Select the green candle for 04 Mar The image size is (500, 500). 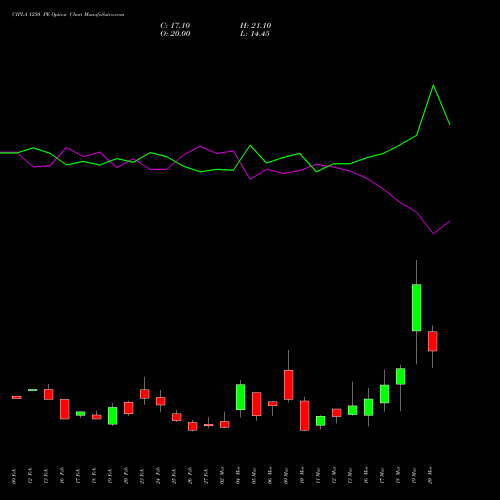(x=241, y=397)
